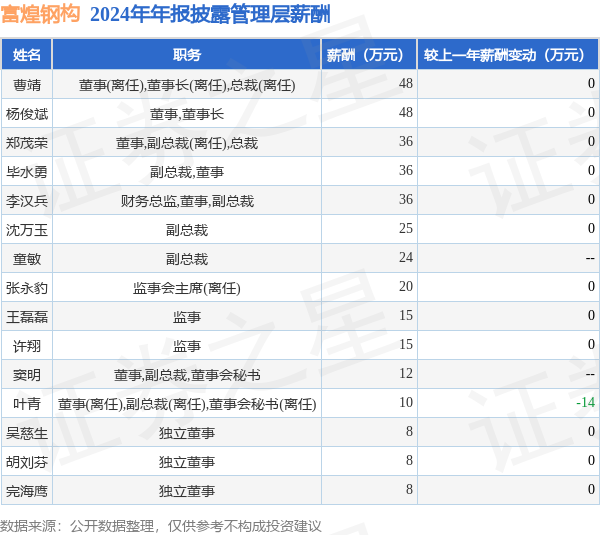The width and height of the screenshot is (600, 535).
Task: Click 窦明's change value --
Action: [x=590, y=375]
